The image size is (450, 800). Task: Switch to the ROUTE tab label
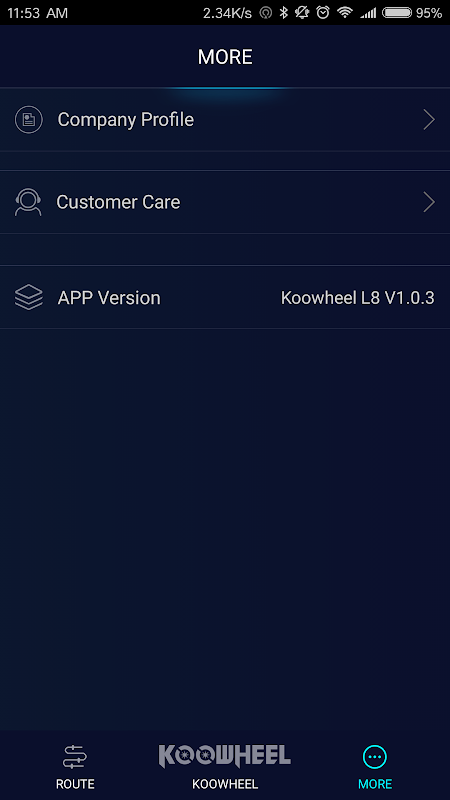point(75,784)
